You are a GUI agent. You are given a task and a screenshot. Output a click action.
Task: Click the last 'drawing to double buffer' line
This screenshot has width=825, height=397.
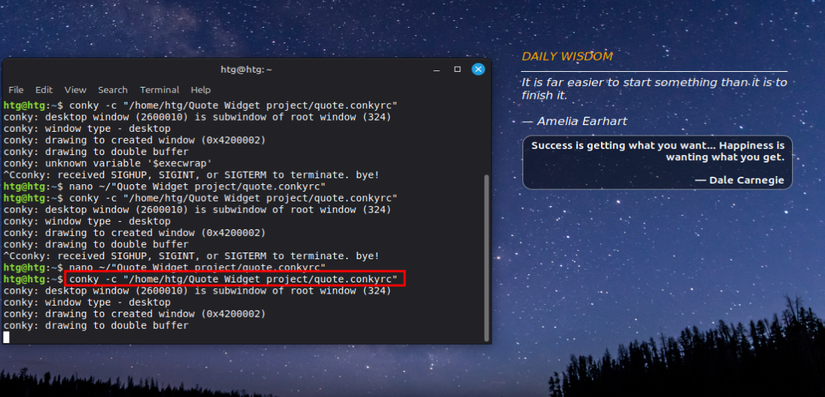[x=96, y=325]
